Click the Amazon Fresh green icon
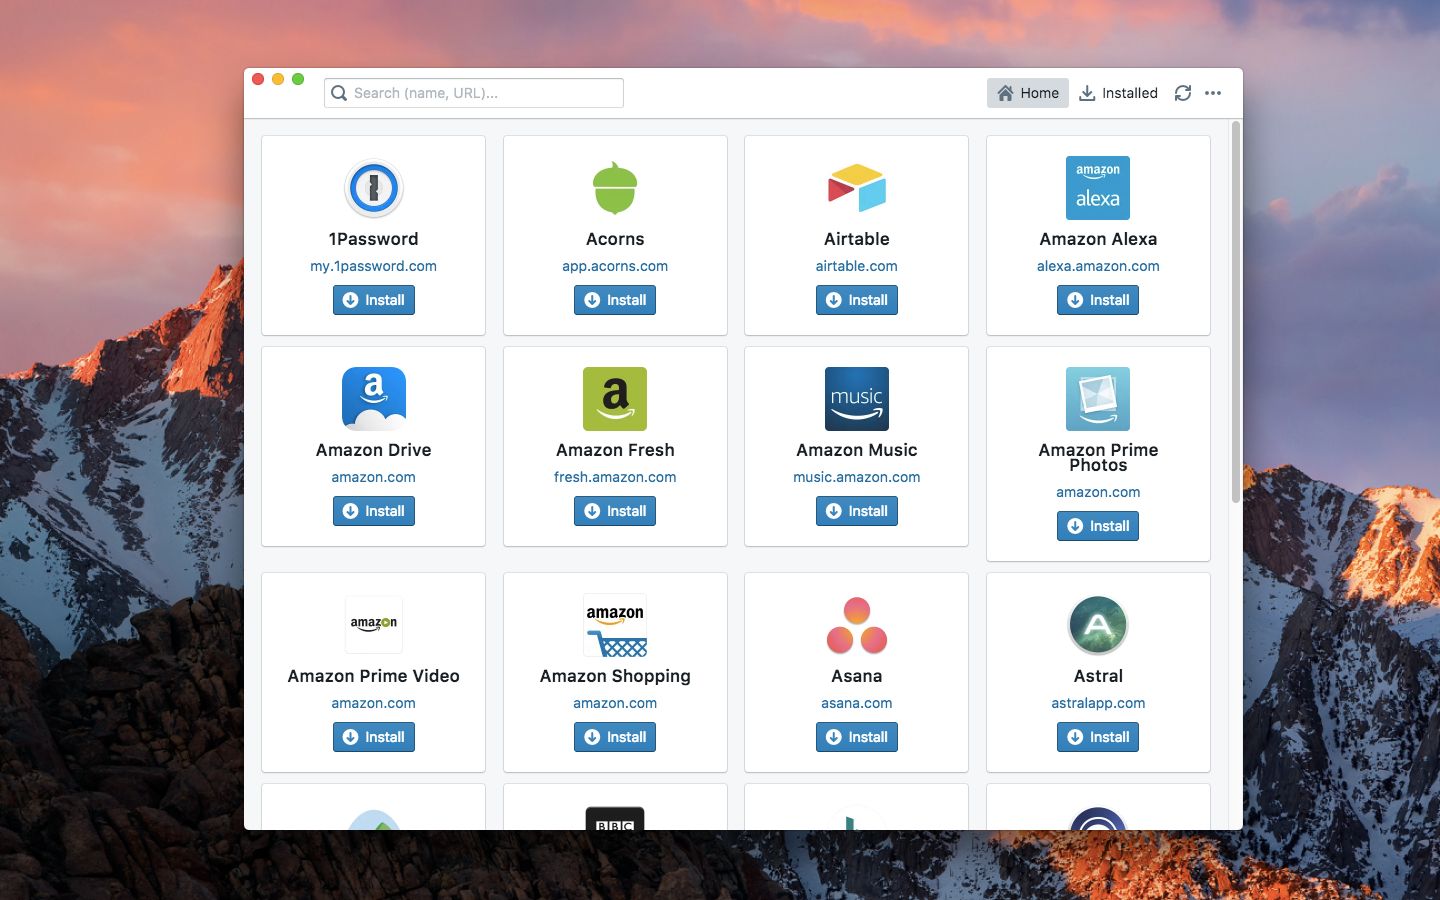This screenshot has height=900, width=1440. pyautogui.click(x=615, y=399)
